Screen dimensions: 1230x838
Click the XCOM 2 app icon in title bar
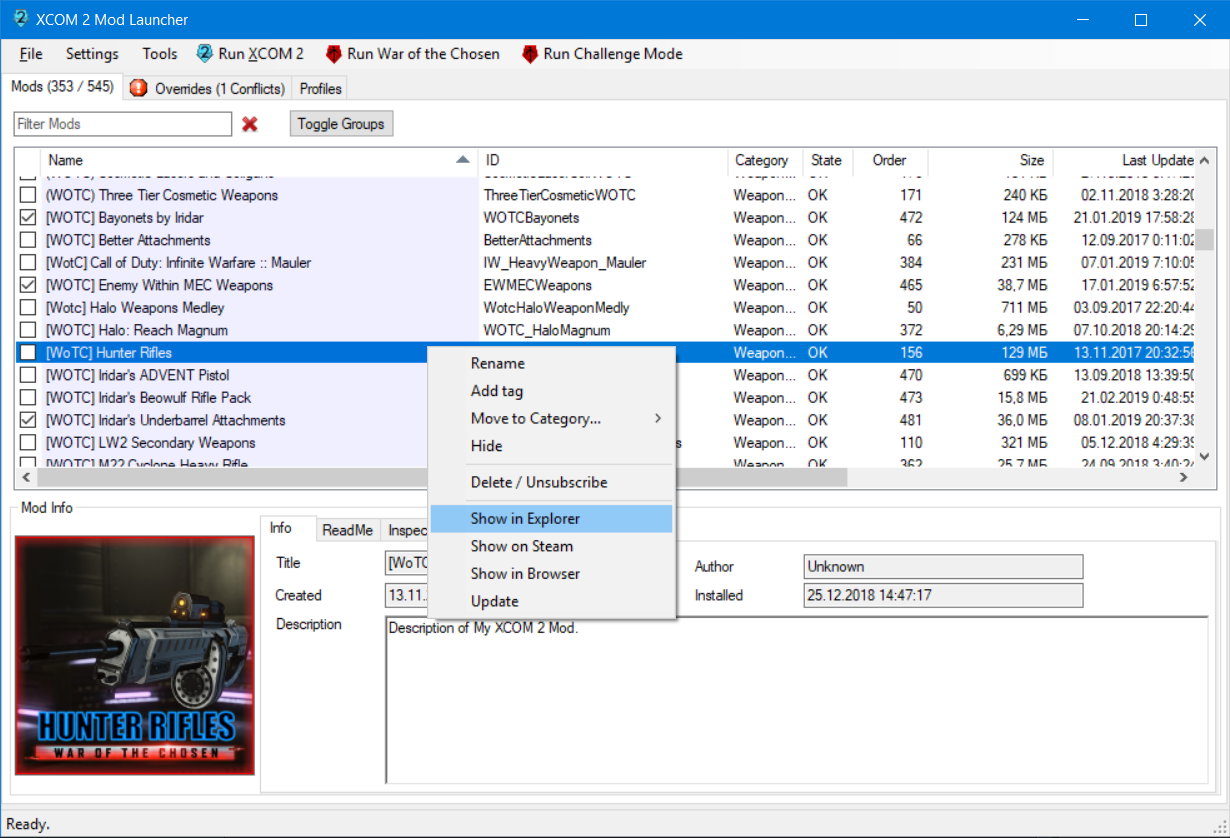(x=20, y=19)
